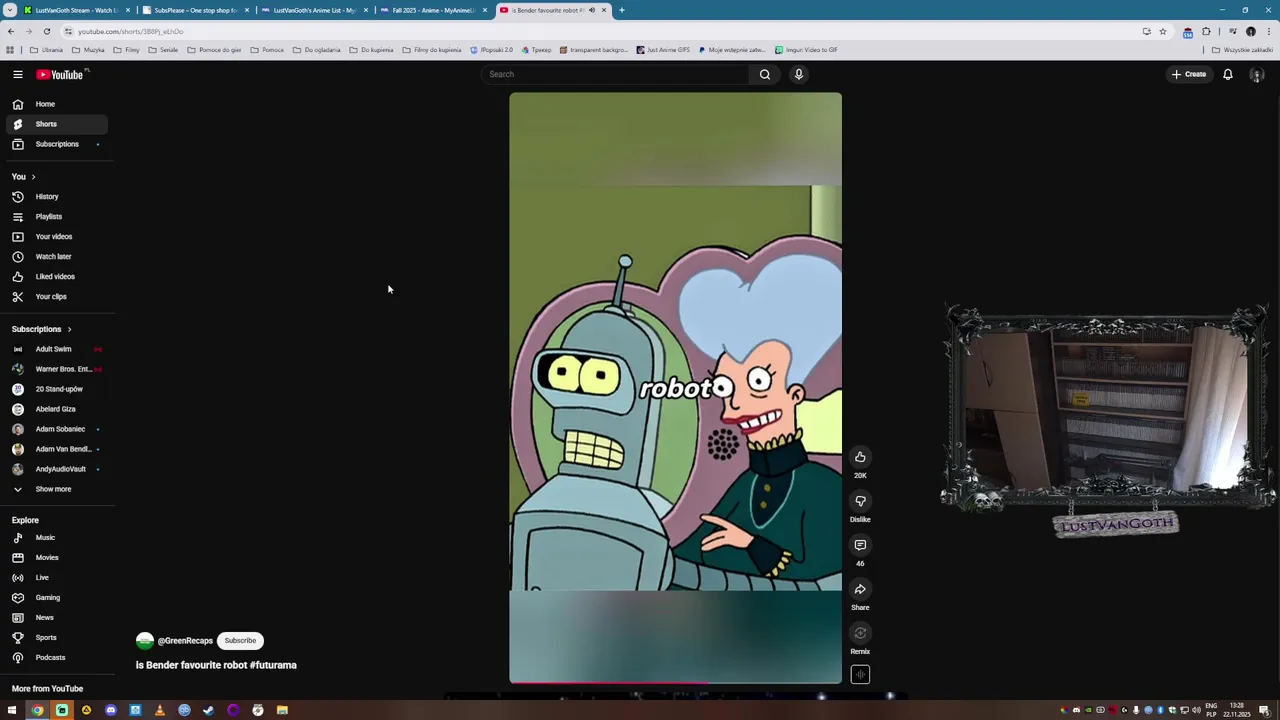Focus the YouTube Search box

[x=615, y=74]
